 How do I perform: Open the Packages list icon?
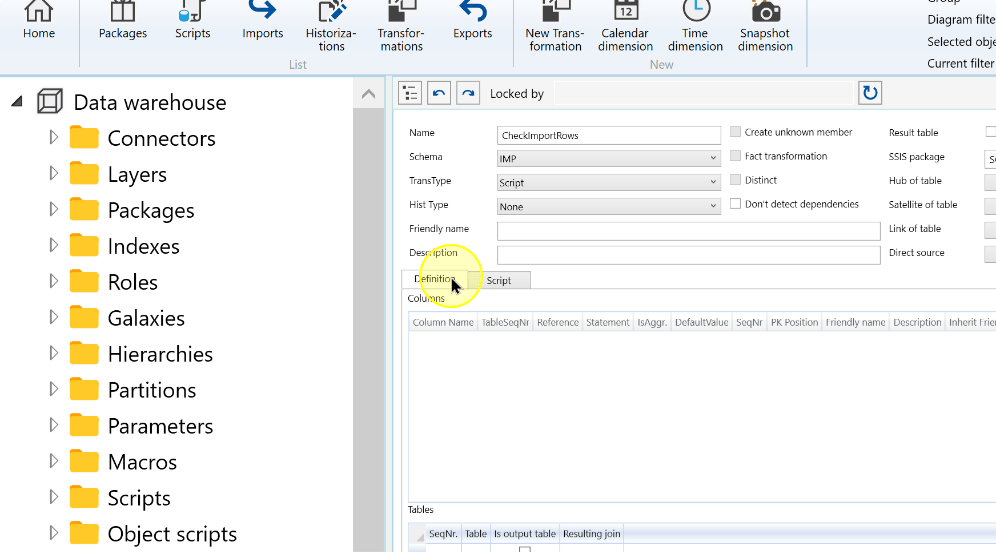pos(123,20)
